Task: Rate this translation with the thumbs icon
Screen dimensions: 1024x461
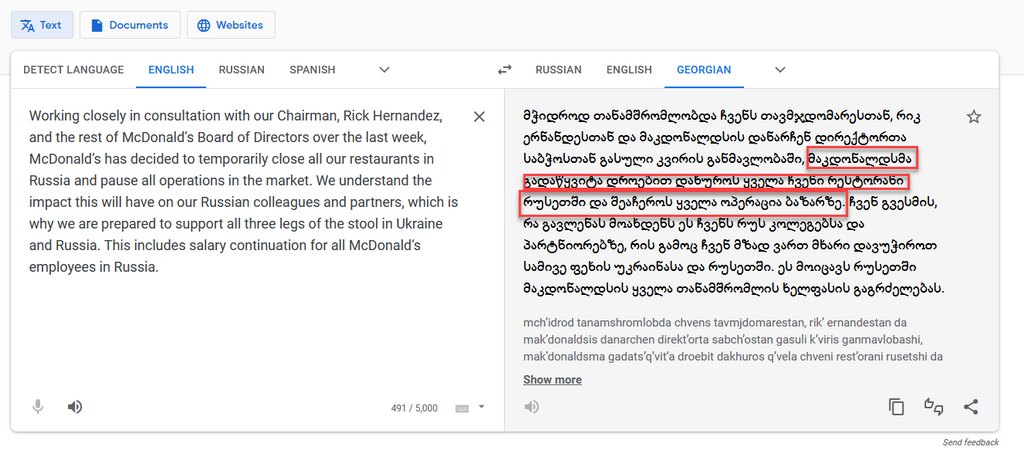Action: (x=934, y=407)
